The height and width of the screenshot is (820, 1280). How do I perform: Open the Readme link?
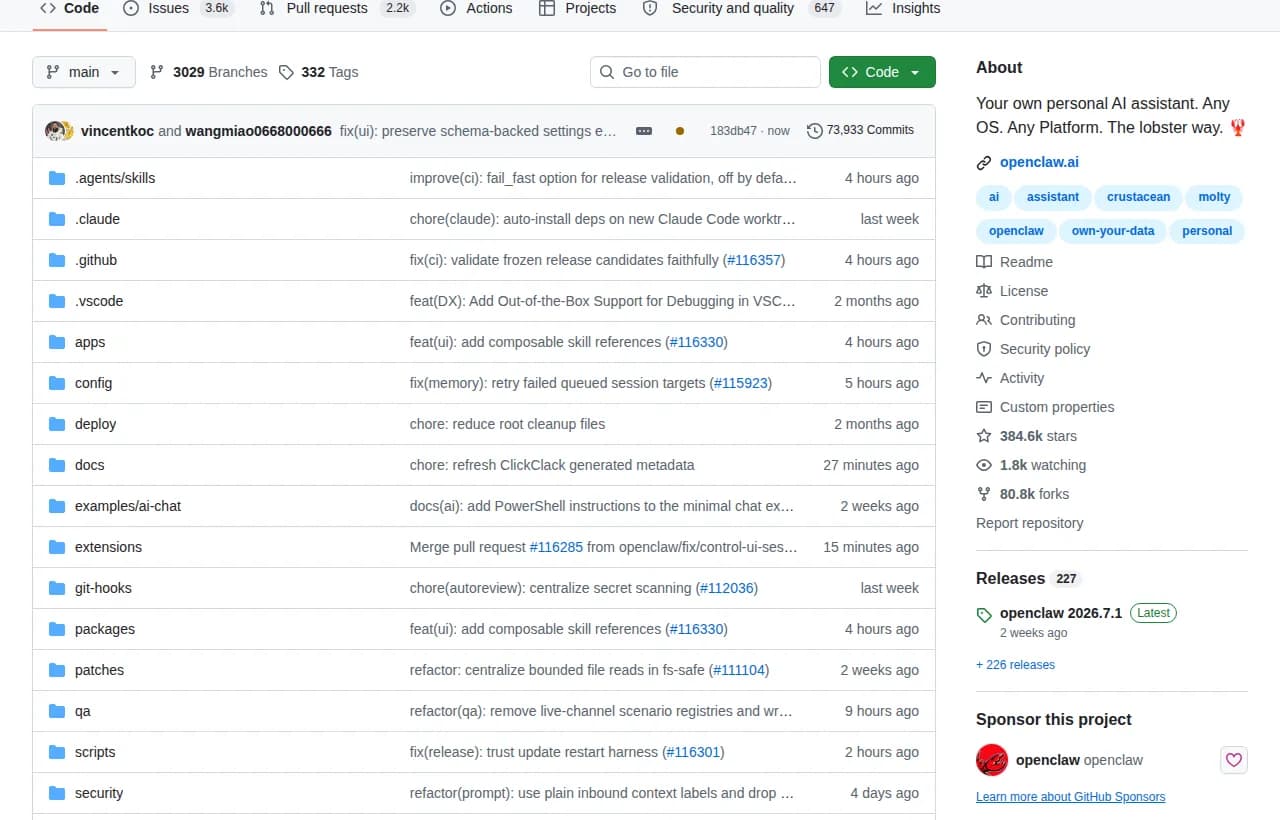tap(1014, 262)
